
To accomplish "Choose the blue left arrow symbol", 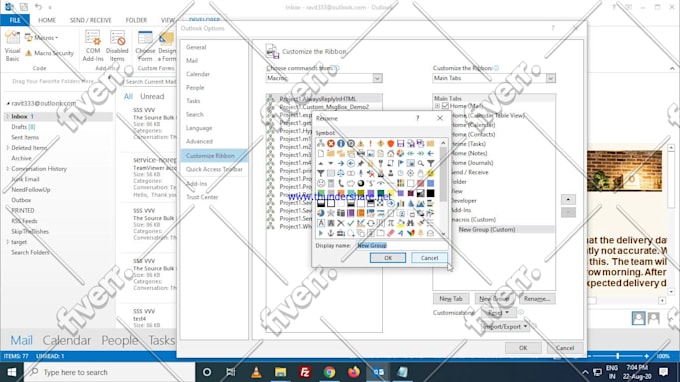I will click(x=431, y=153).
